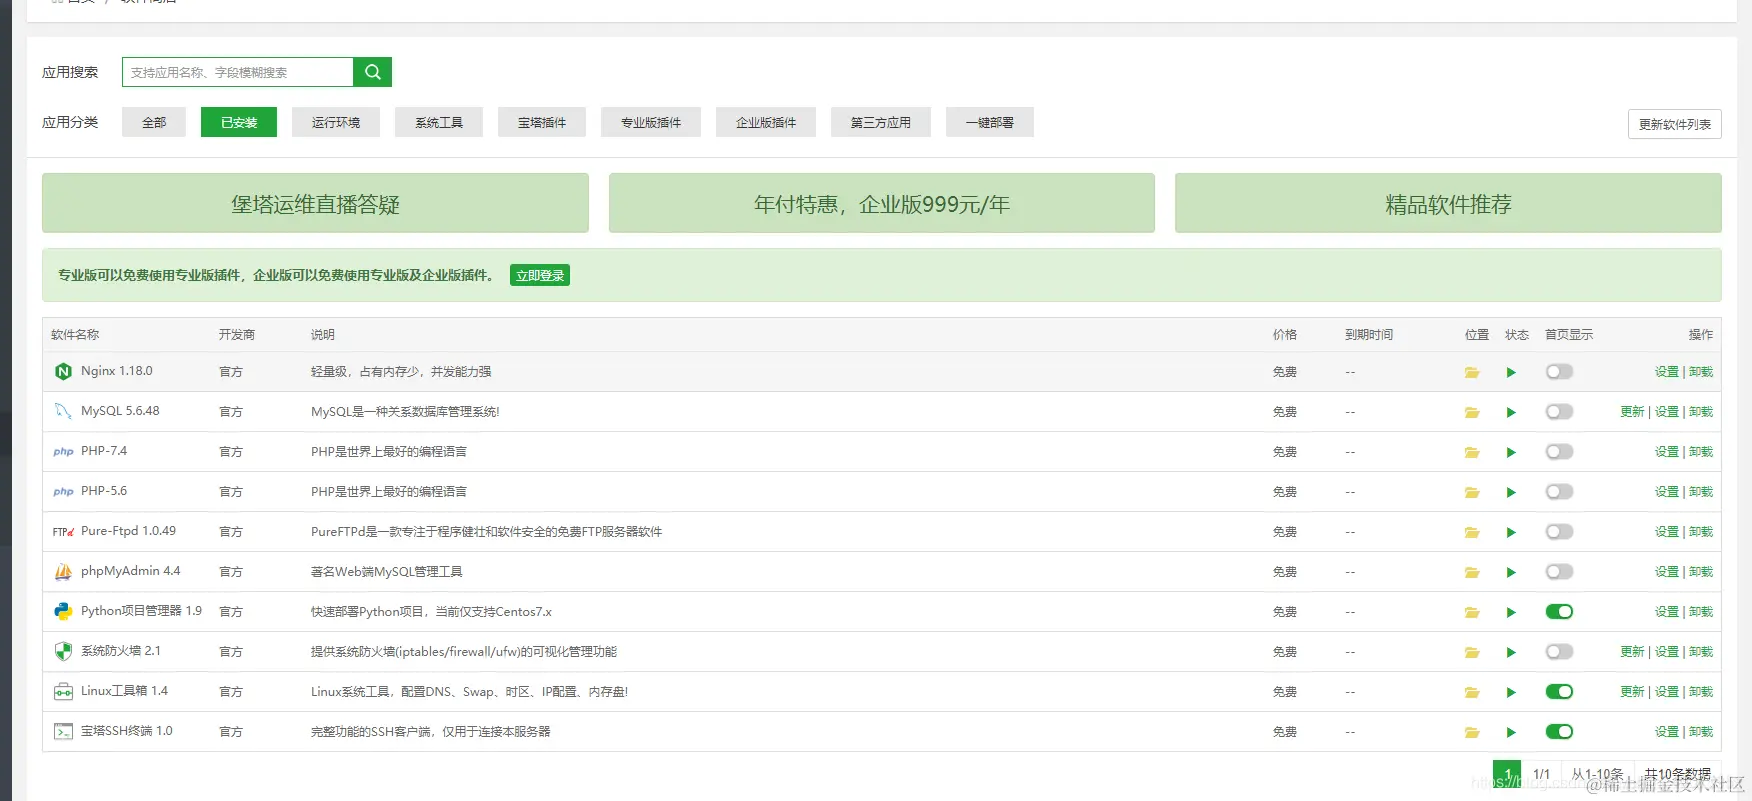
Task: Select the 专业版插件 category tab
Action: pos(651,122)
